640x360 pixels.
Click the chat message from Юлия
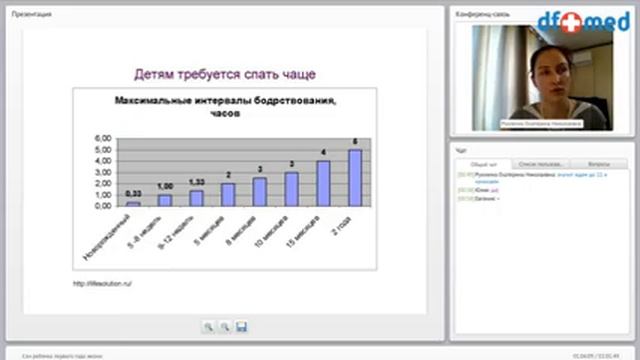tap(478, 190)
